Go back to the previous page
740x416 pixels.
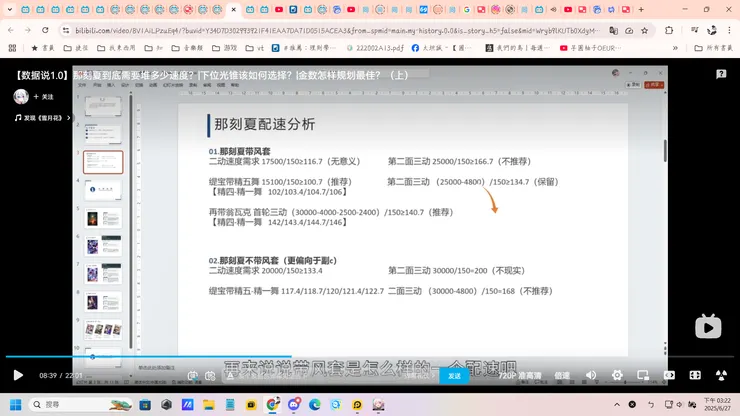(11, 30)
